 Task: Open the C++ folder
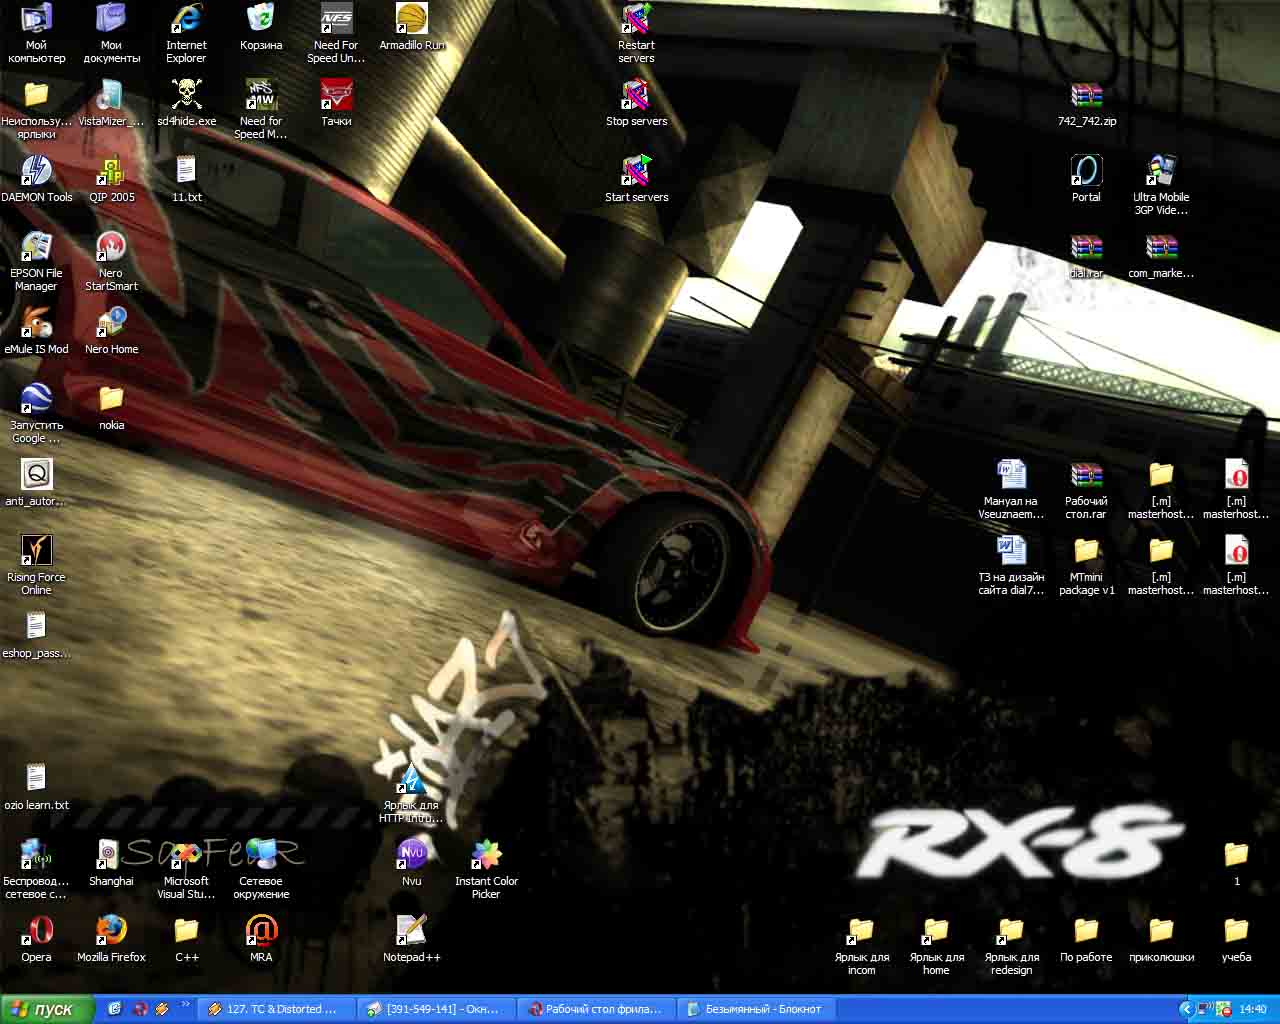coord(186,940)
